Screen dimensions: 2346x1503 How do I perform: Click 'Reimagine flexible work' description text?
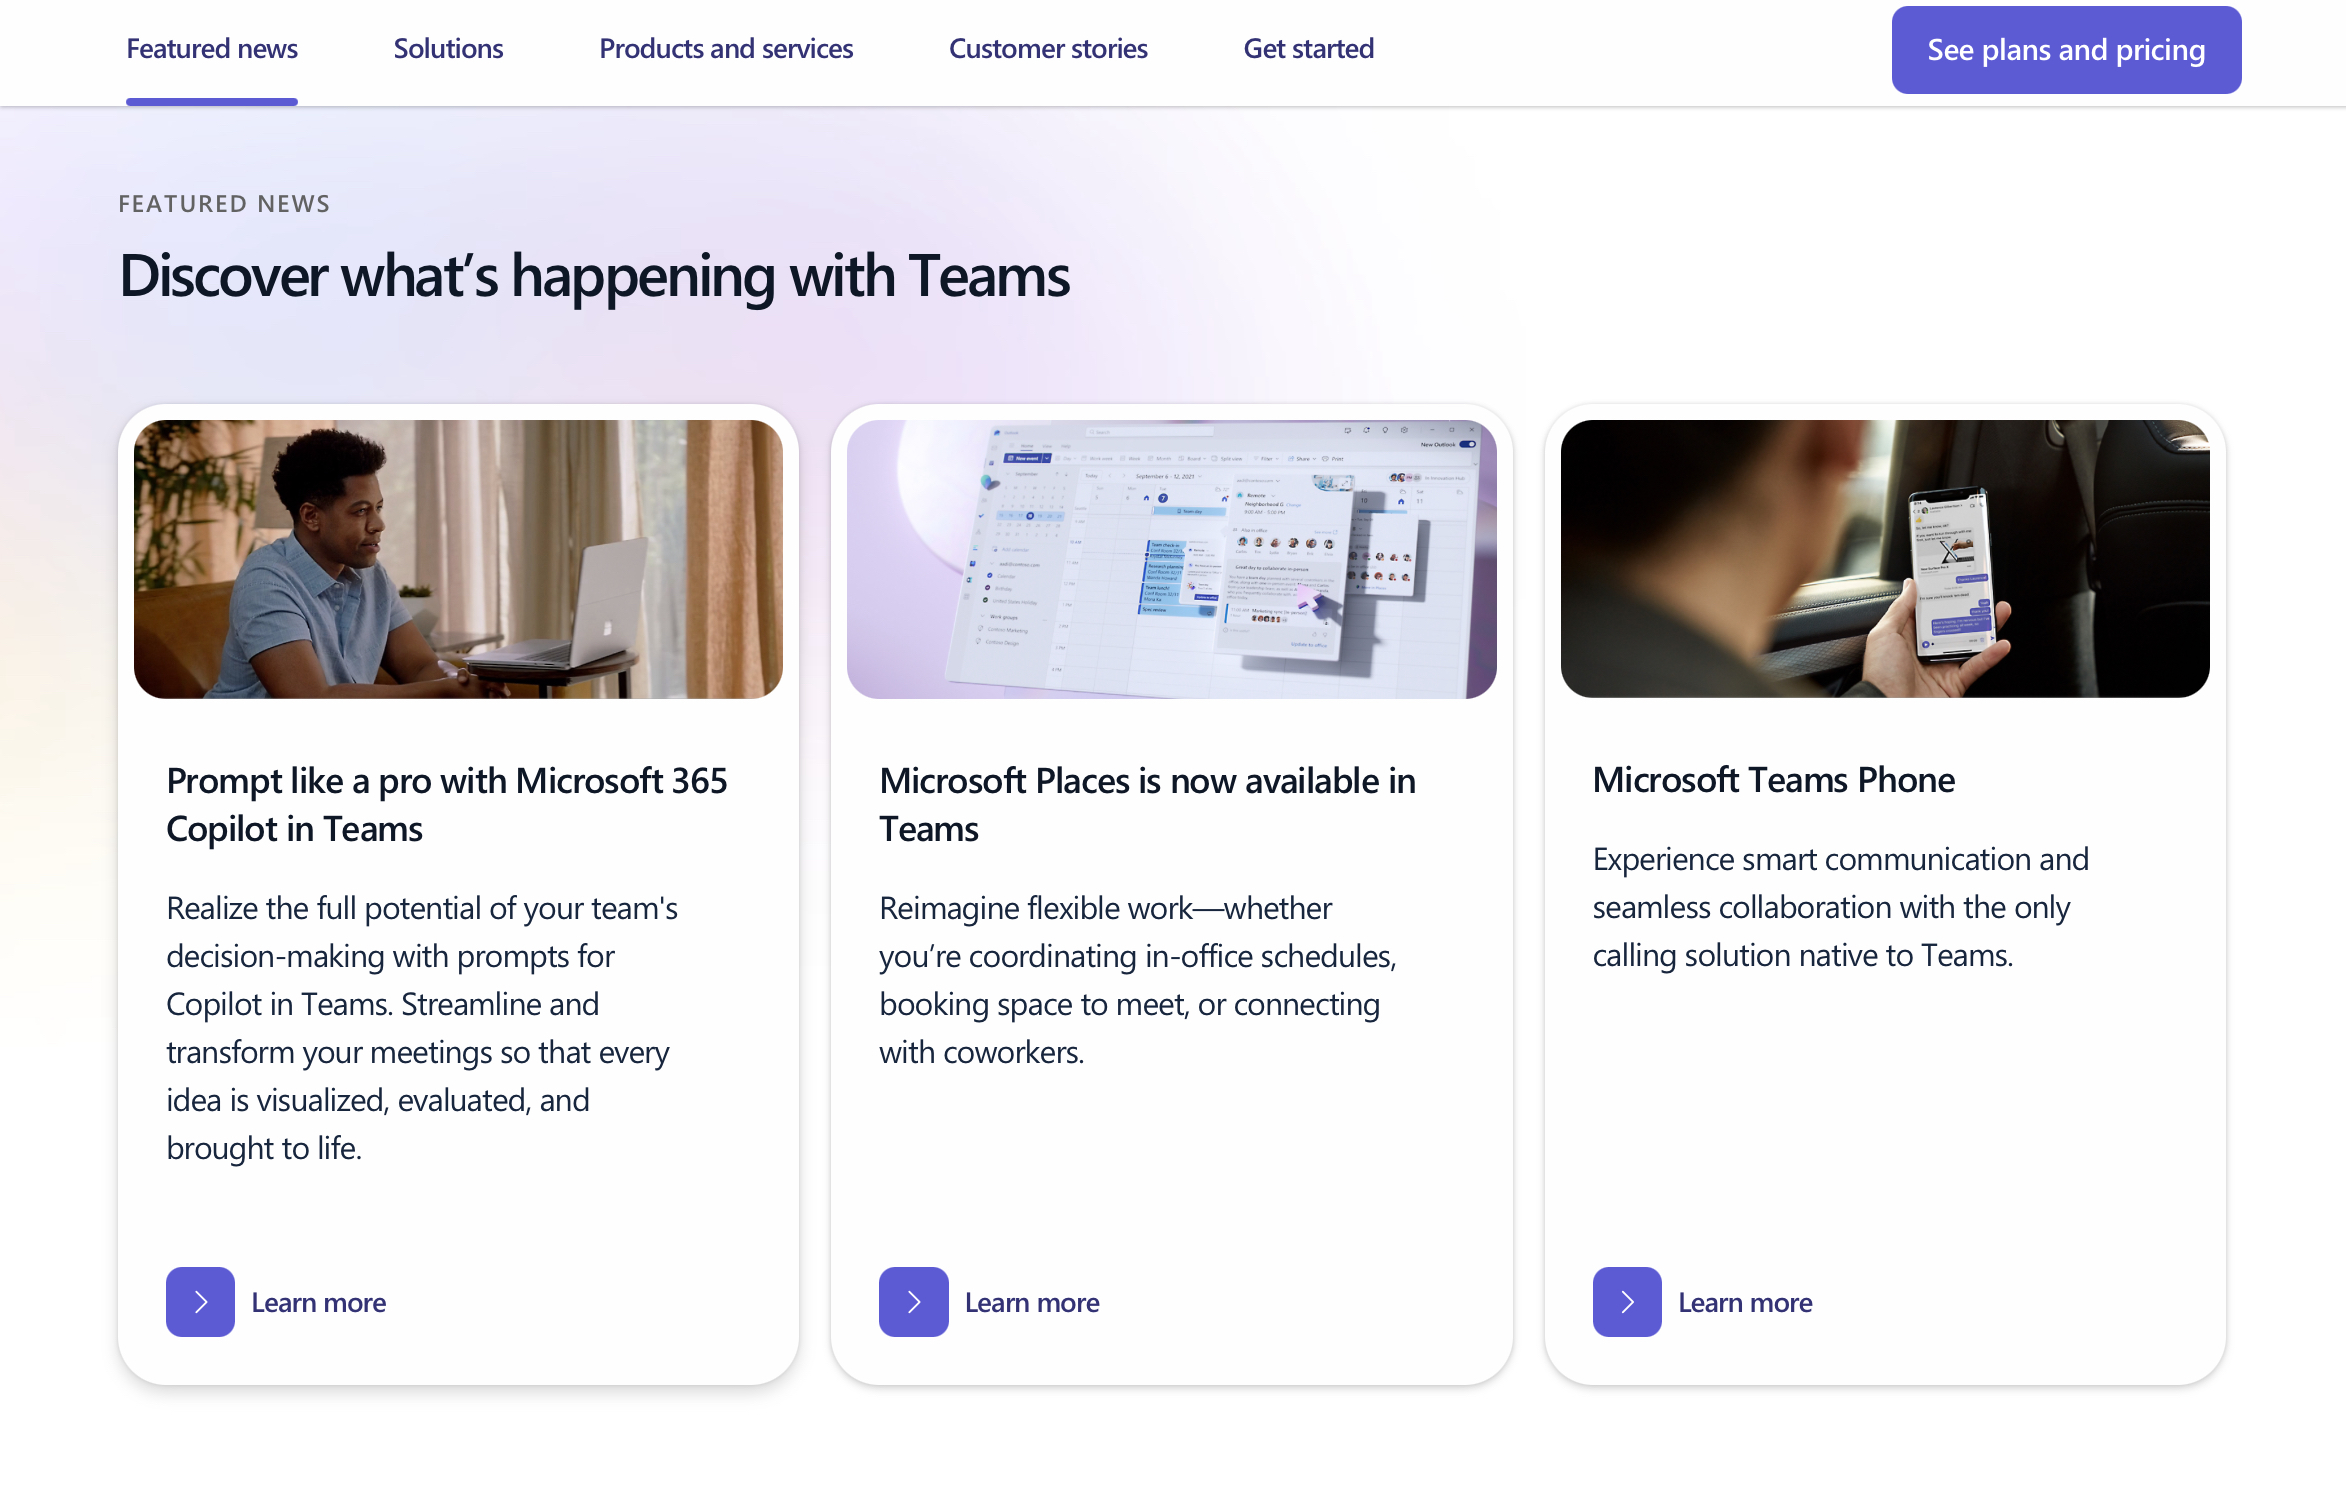click(x=1138, y=980)
